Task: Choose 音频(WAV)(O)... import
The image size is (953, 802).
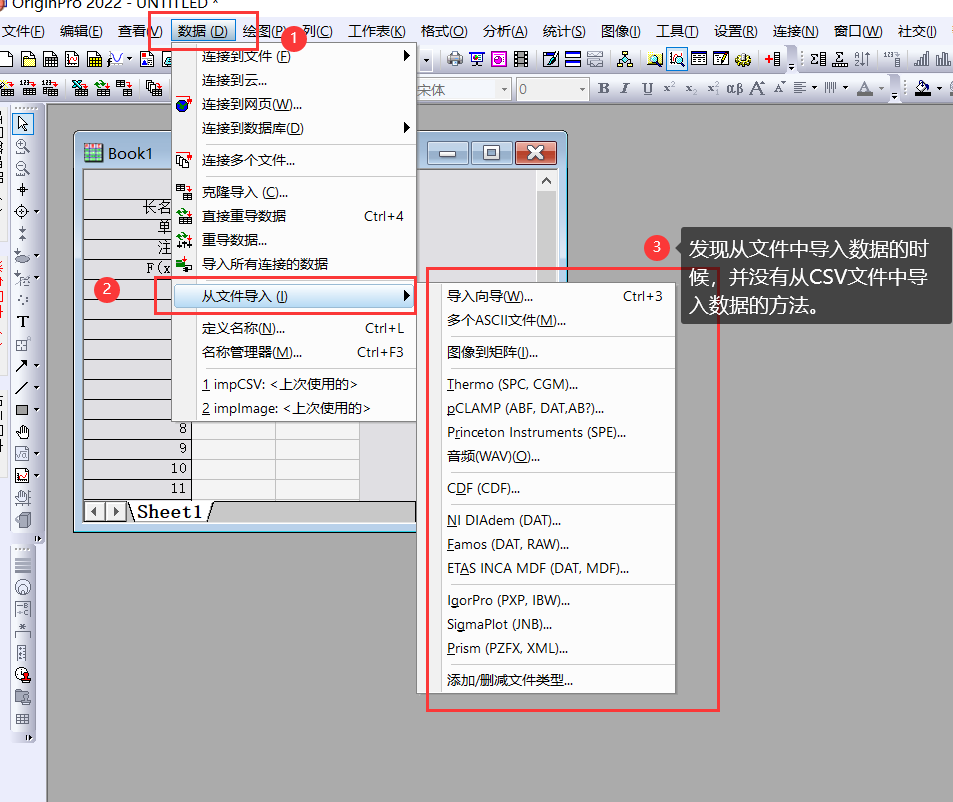Action: click(x=546, y=456)
